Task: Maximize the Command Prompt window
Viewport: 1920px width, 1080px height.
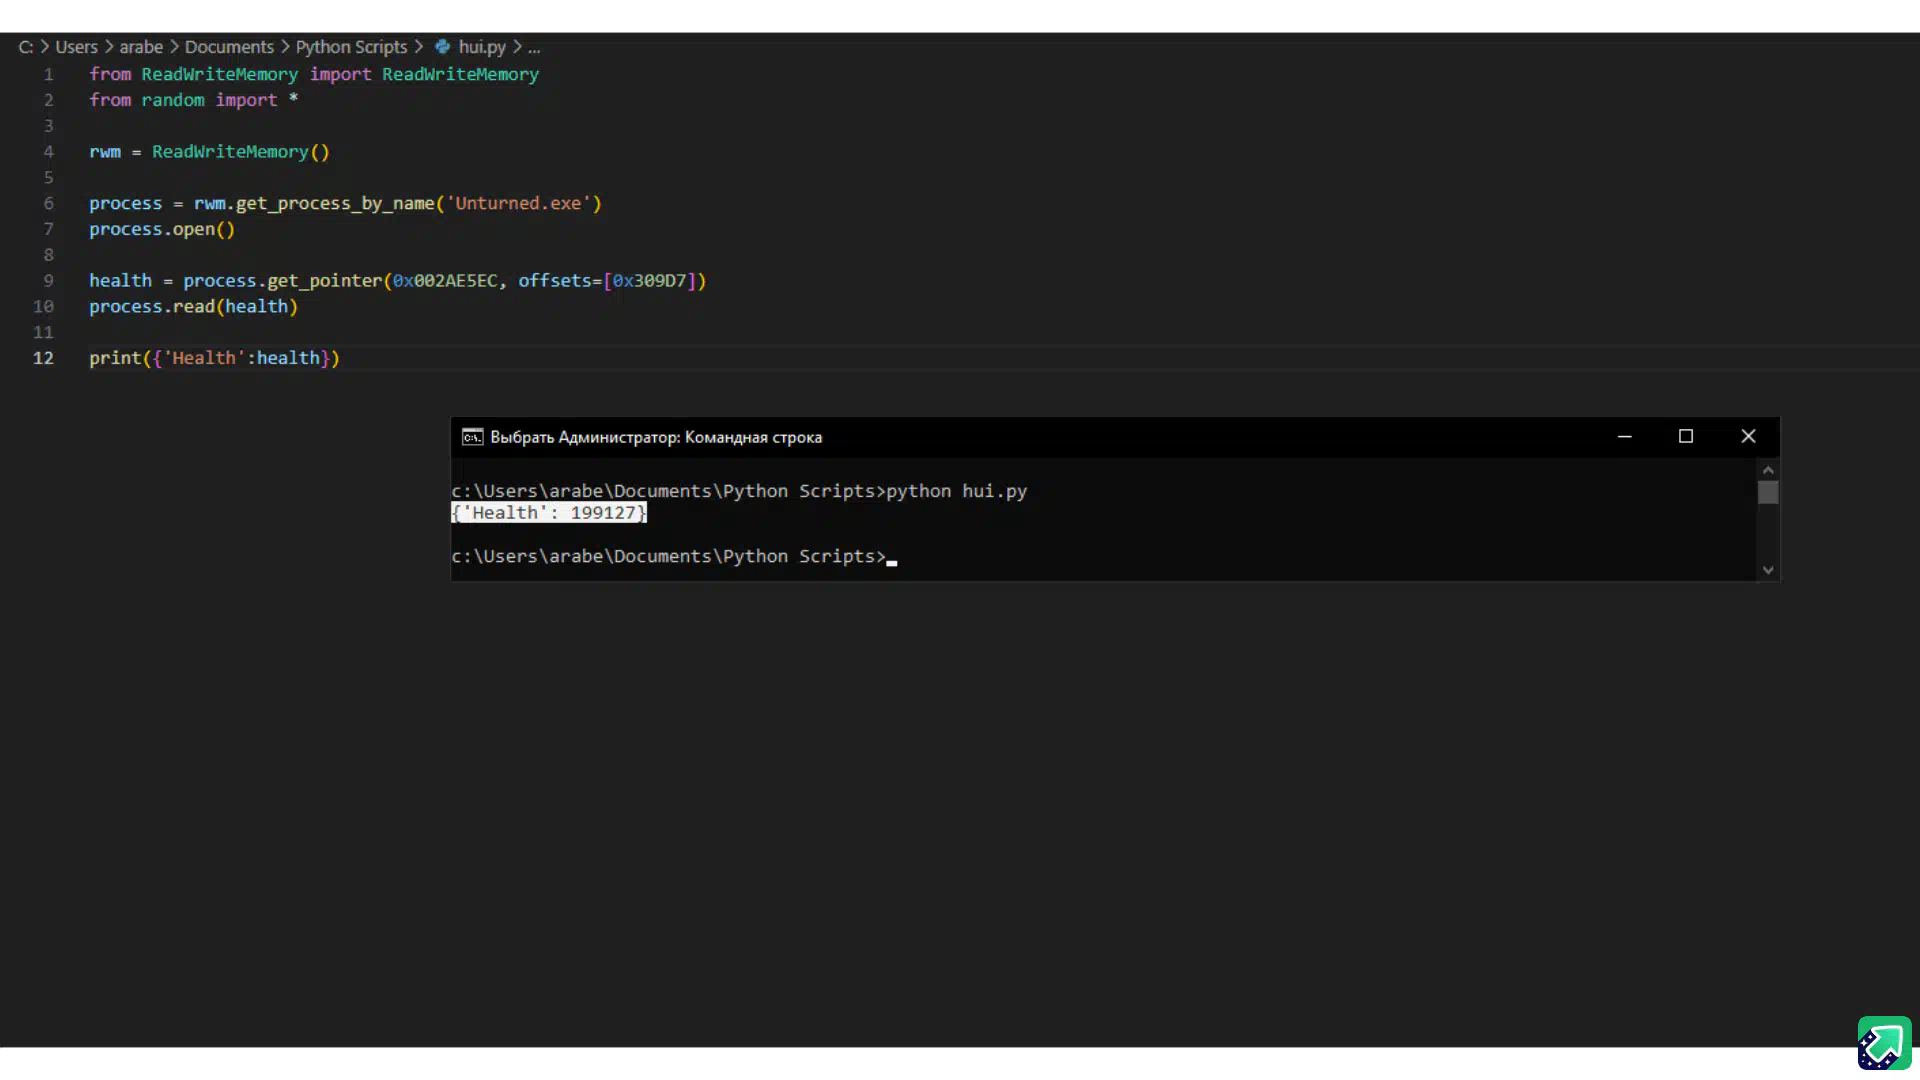Action: tap(1686, 436)
